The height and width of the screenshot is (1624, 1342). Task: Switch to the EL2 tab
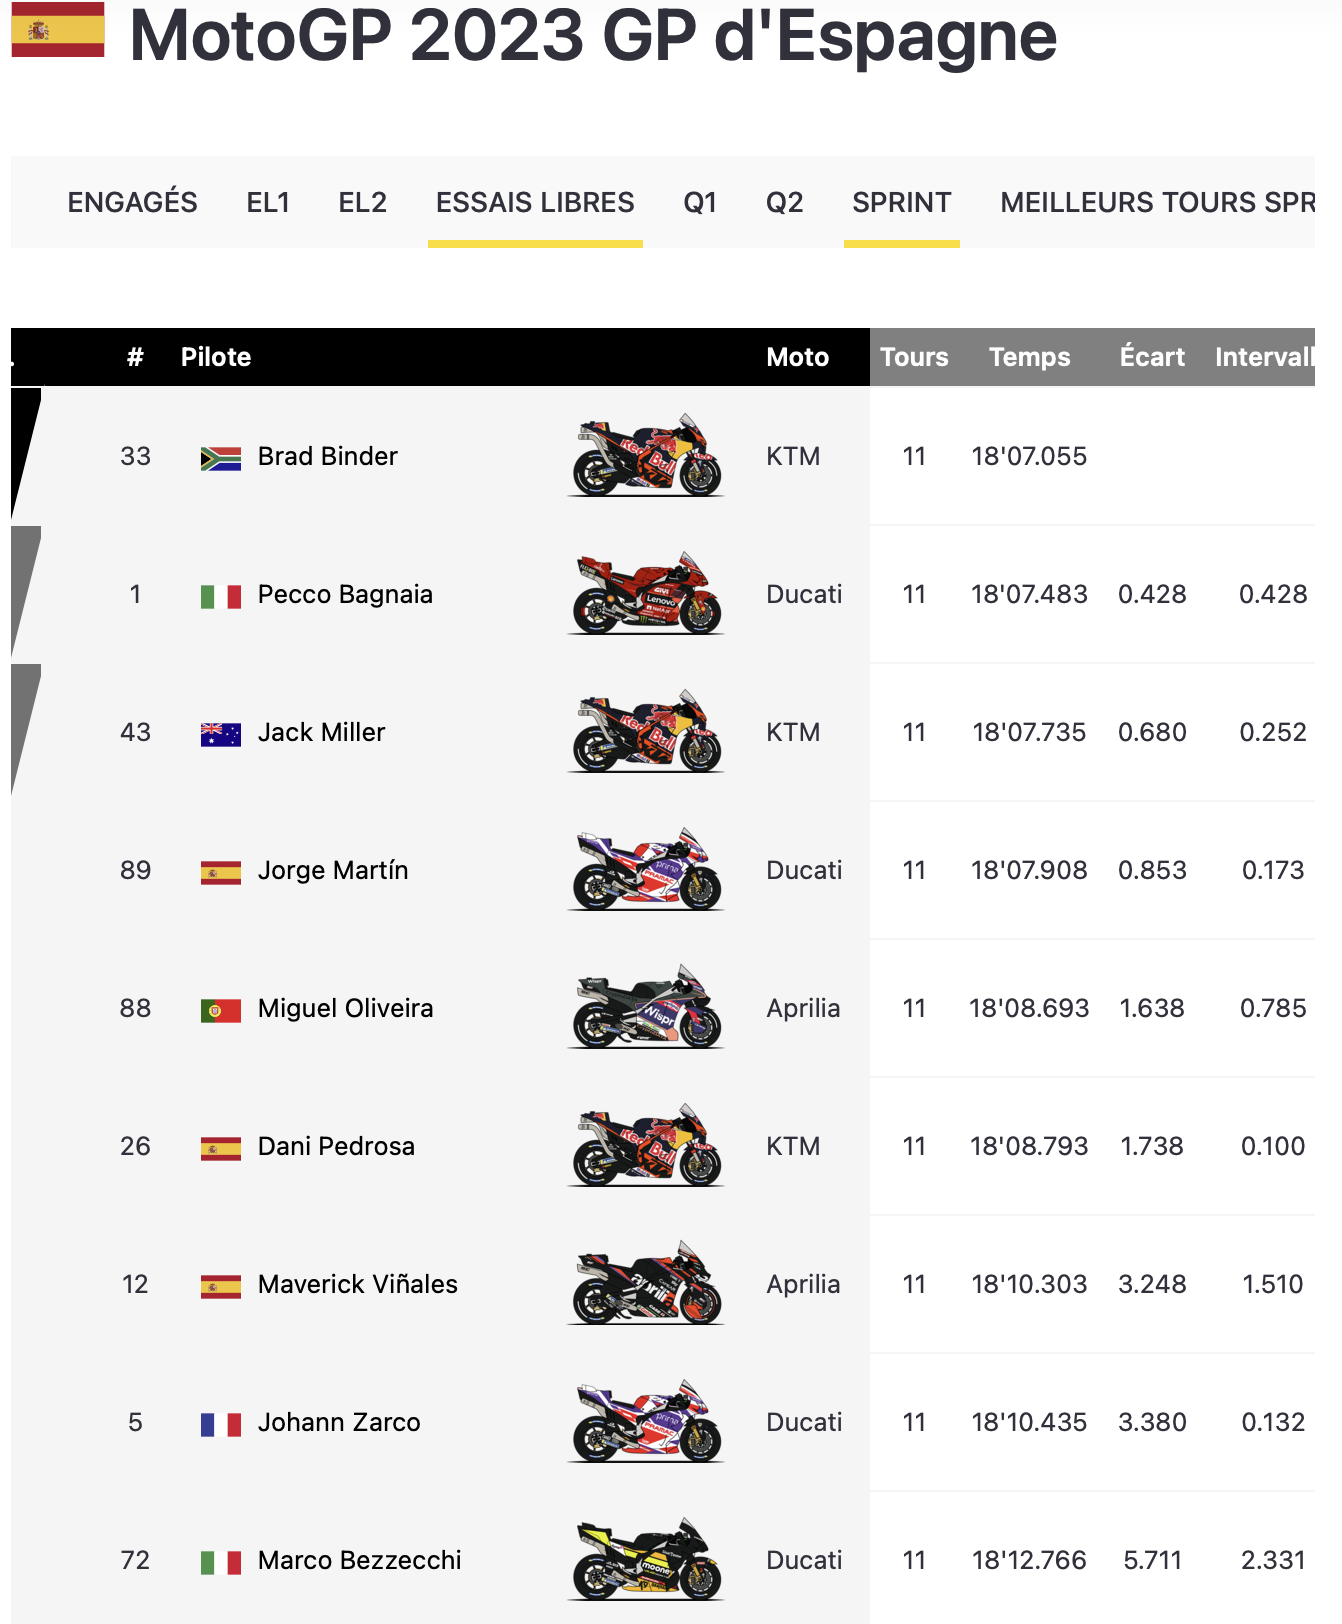click(x=362, y=202)
